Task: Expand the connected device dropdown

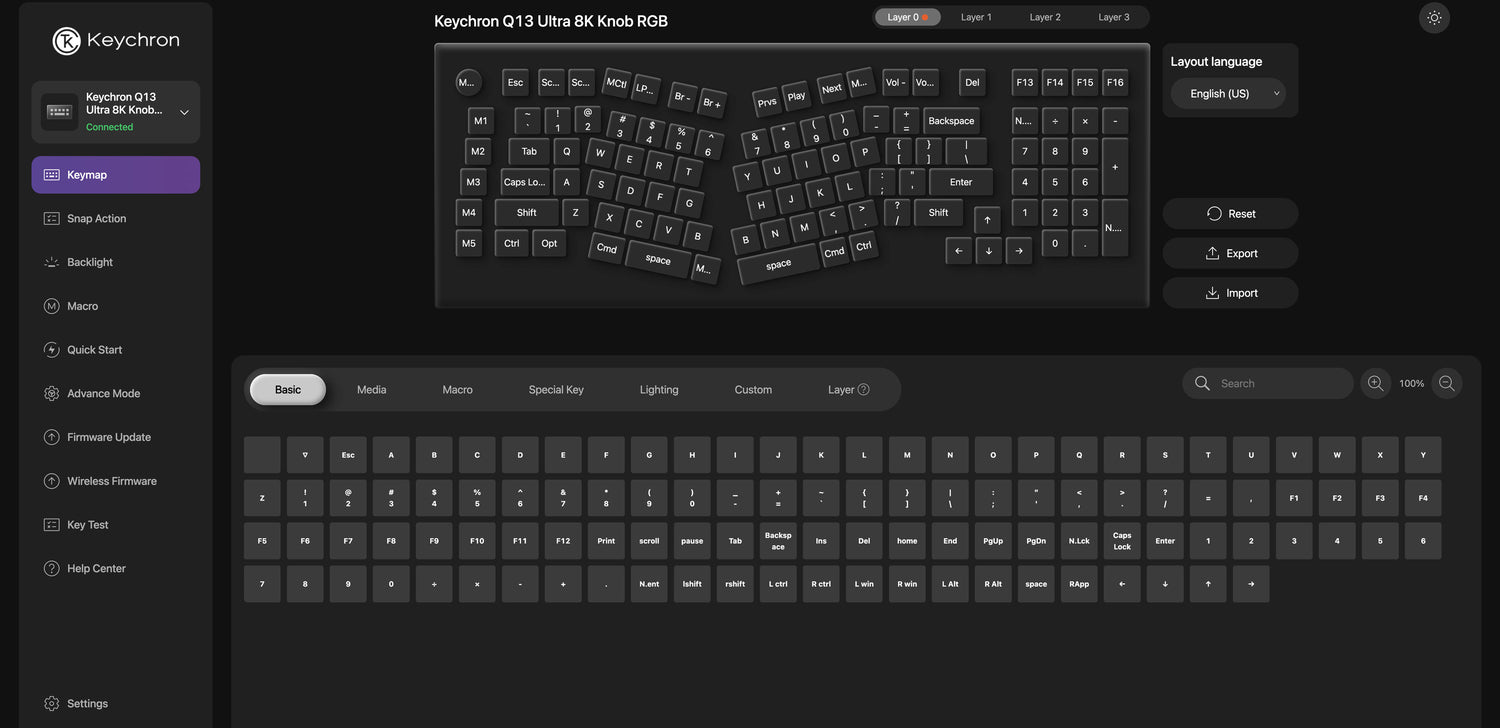Action: pos(184,112)
